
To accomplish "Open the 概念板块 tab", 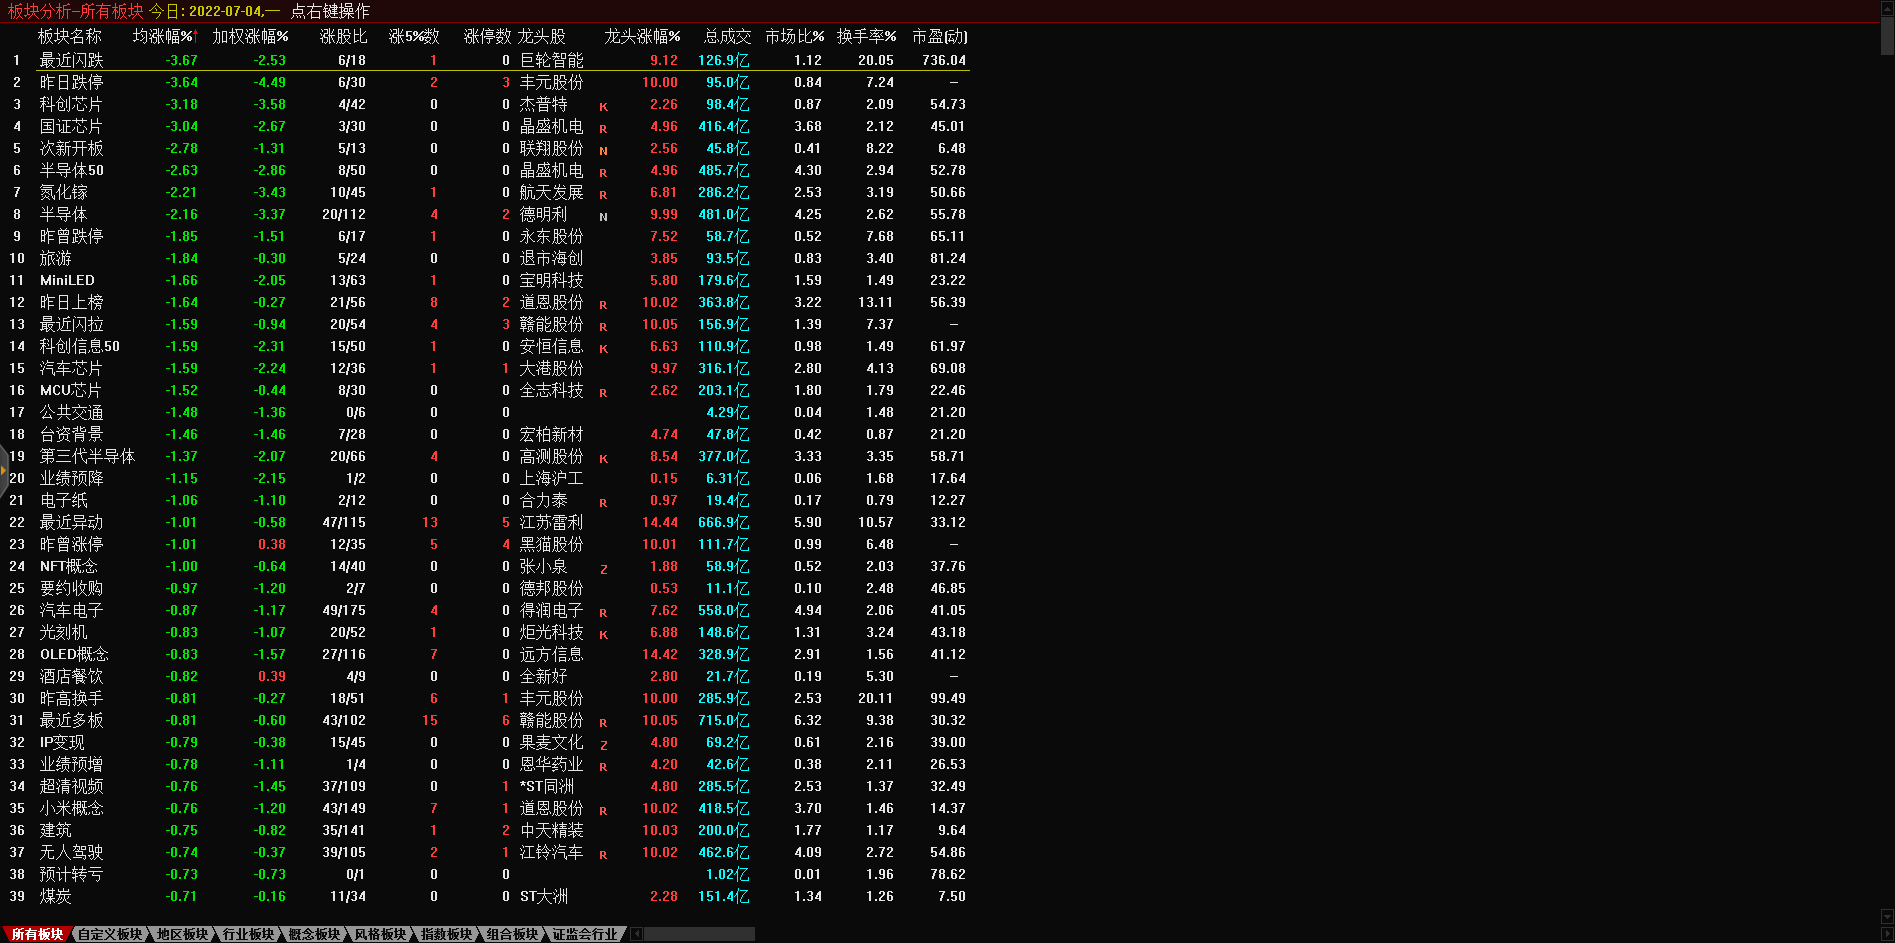I will click(314, 934).
